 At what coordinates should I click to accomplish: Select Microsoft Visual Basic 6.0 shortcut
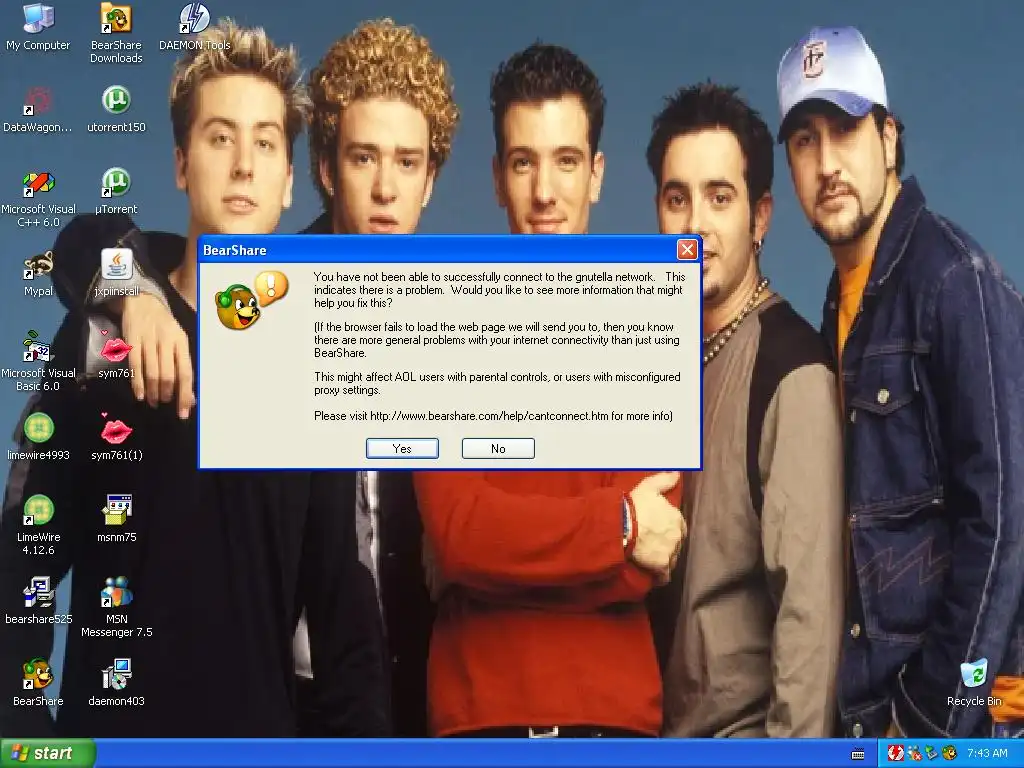38,361
